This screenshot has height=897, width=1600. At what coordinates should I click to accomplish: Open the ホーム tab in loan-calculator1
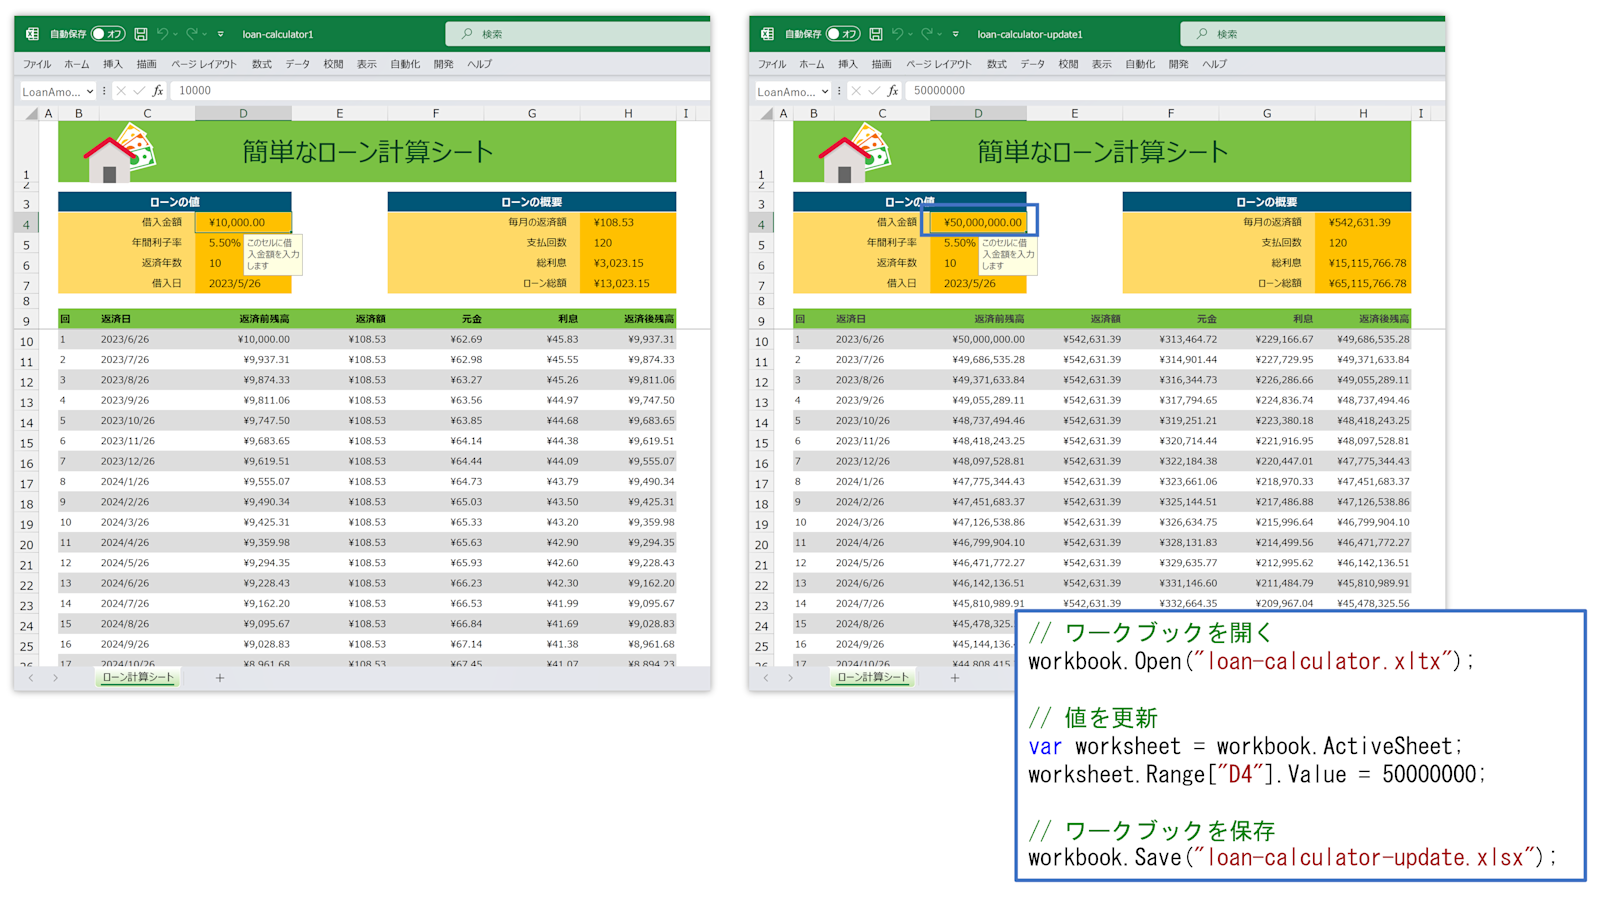coord(77,64)
